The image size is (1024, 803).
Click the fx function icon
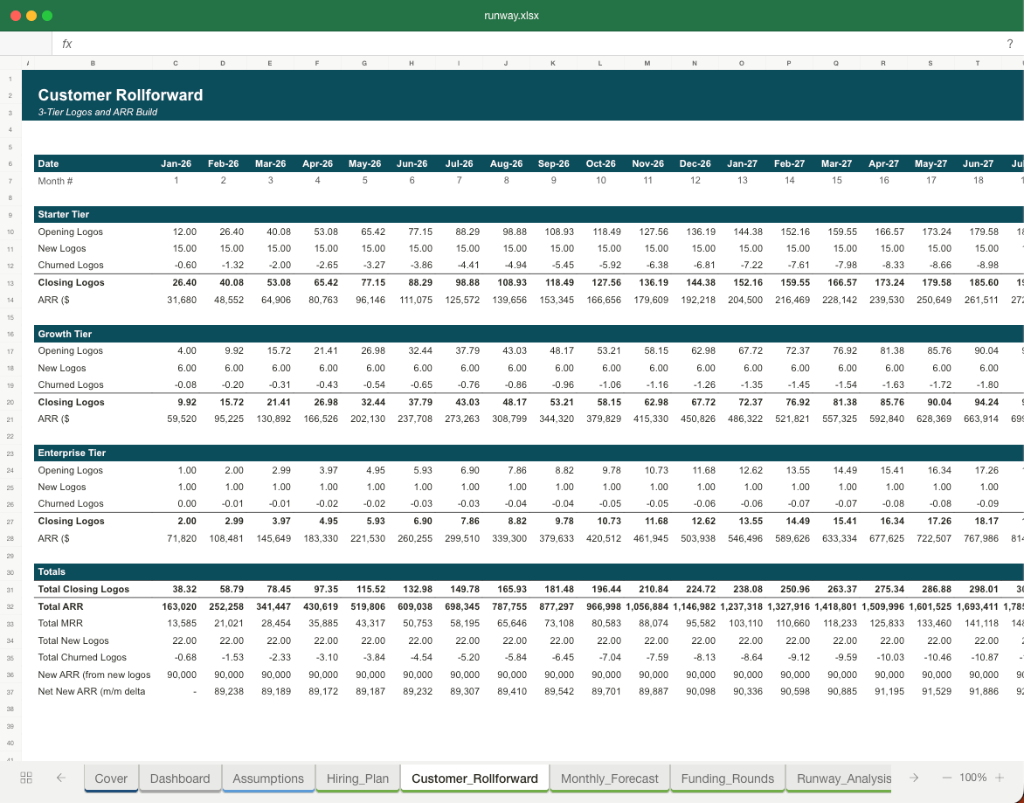(x=67, y=44)
